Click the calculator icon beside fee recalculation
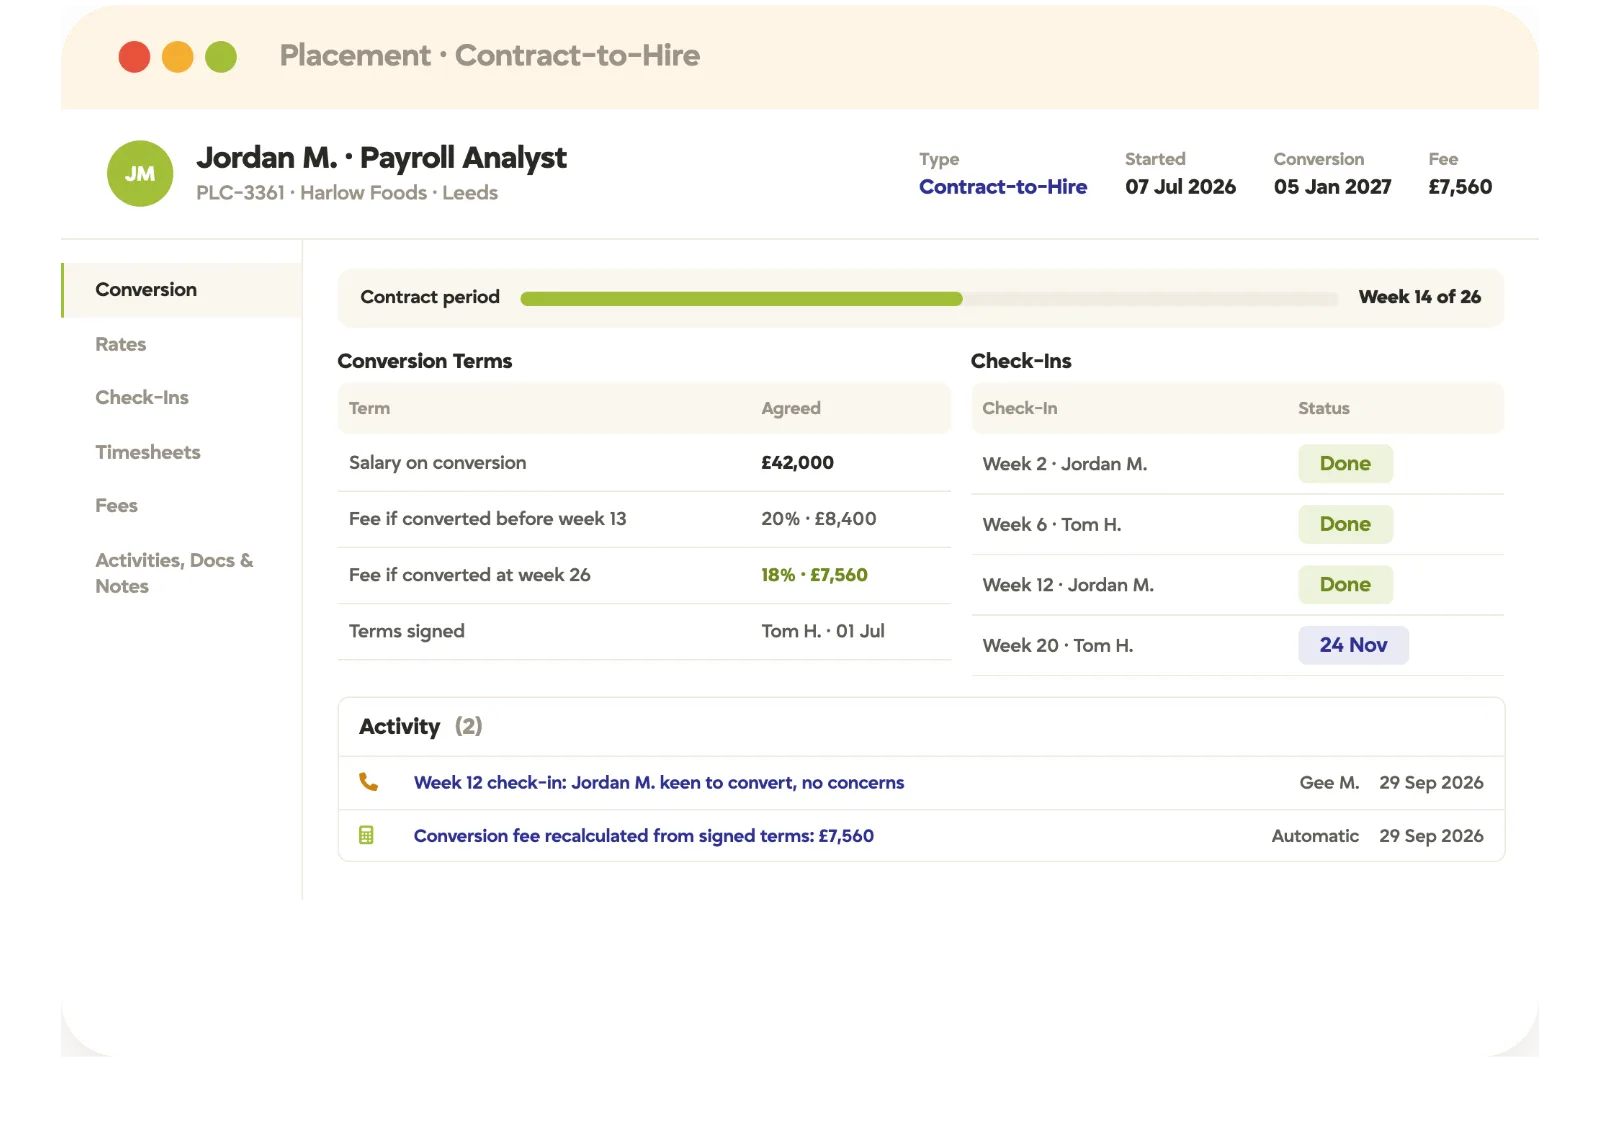This screenshot has width=1600, height=1138. 367,835
